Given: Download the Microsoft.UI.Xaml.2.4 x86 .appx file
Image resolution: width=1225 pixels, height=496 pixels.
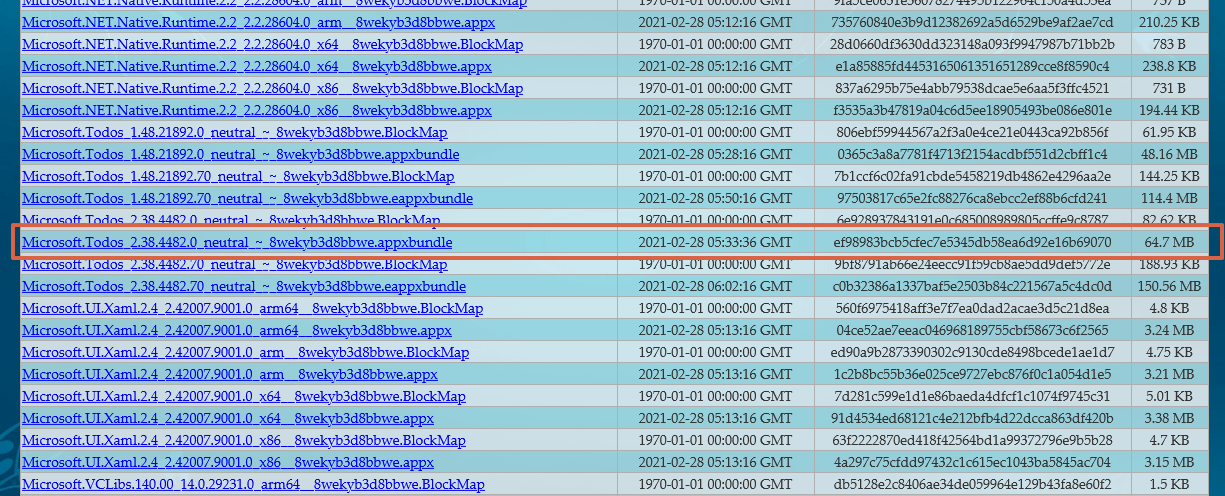Looking at the screenshot, I should (x=228, y=462).
